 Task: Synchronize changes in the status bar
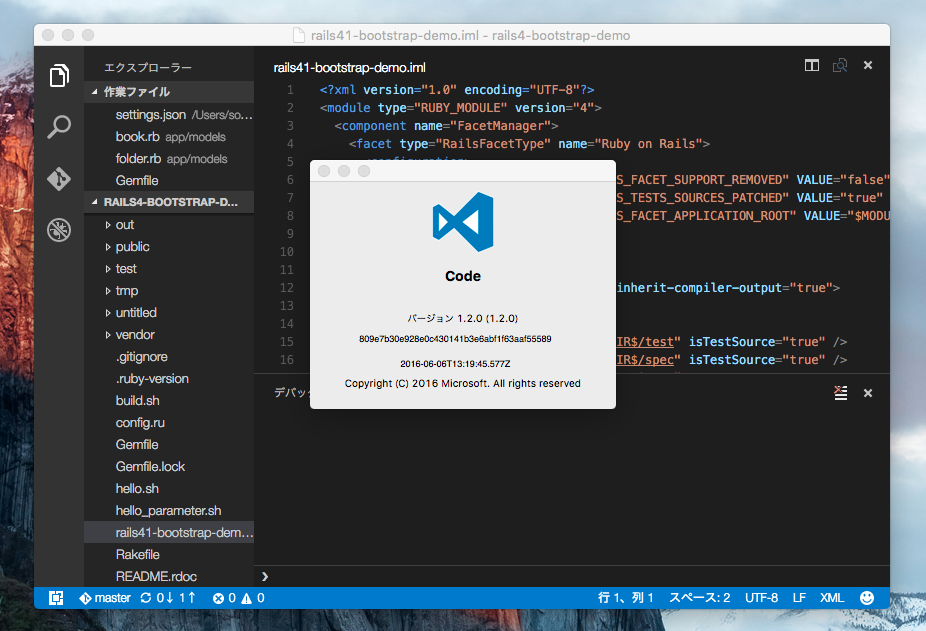point(168,598)
